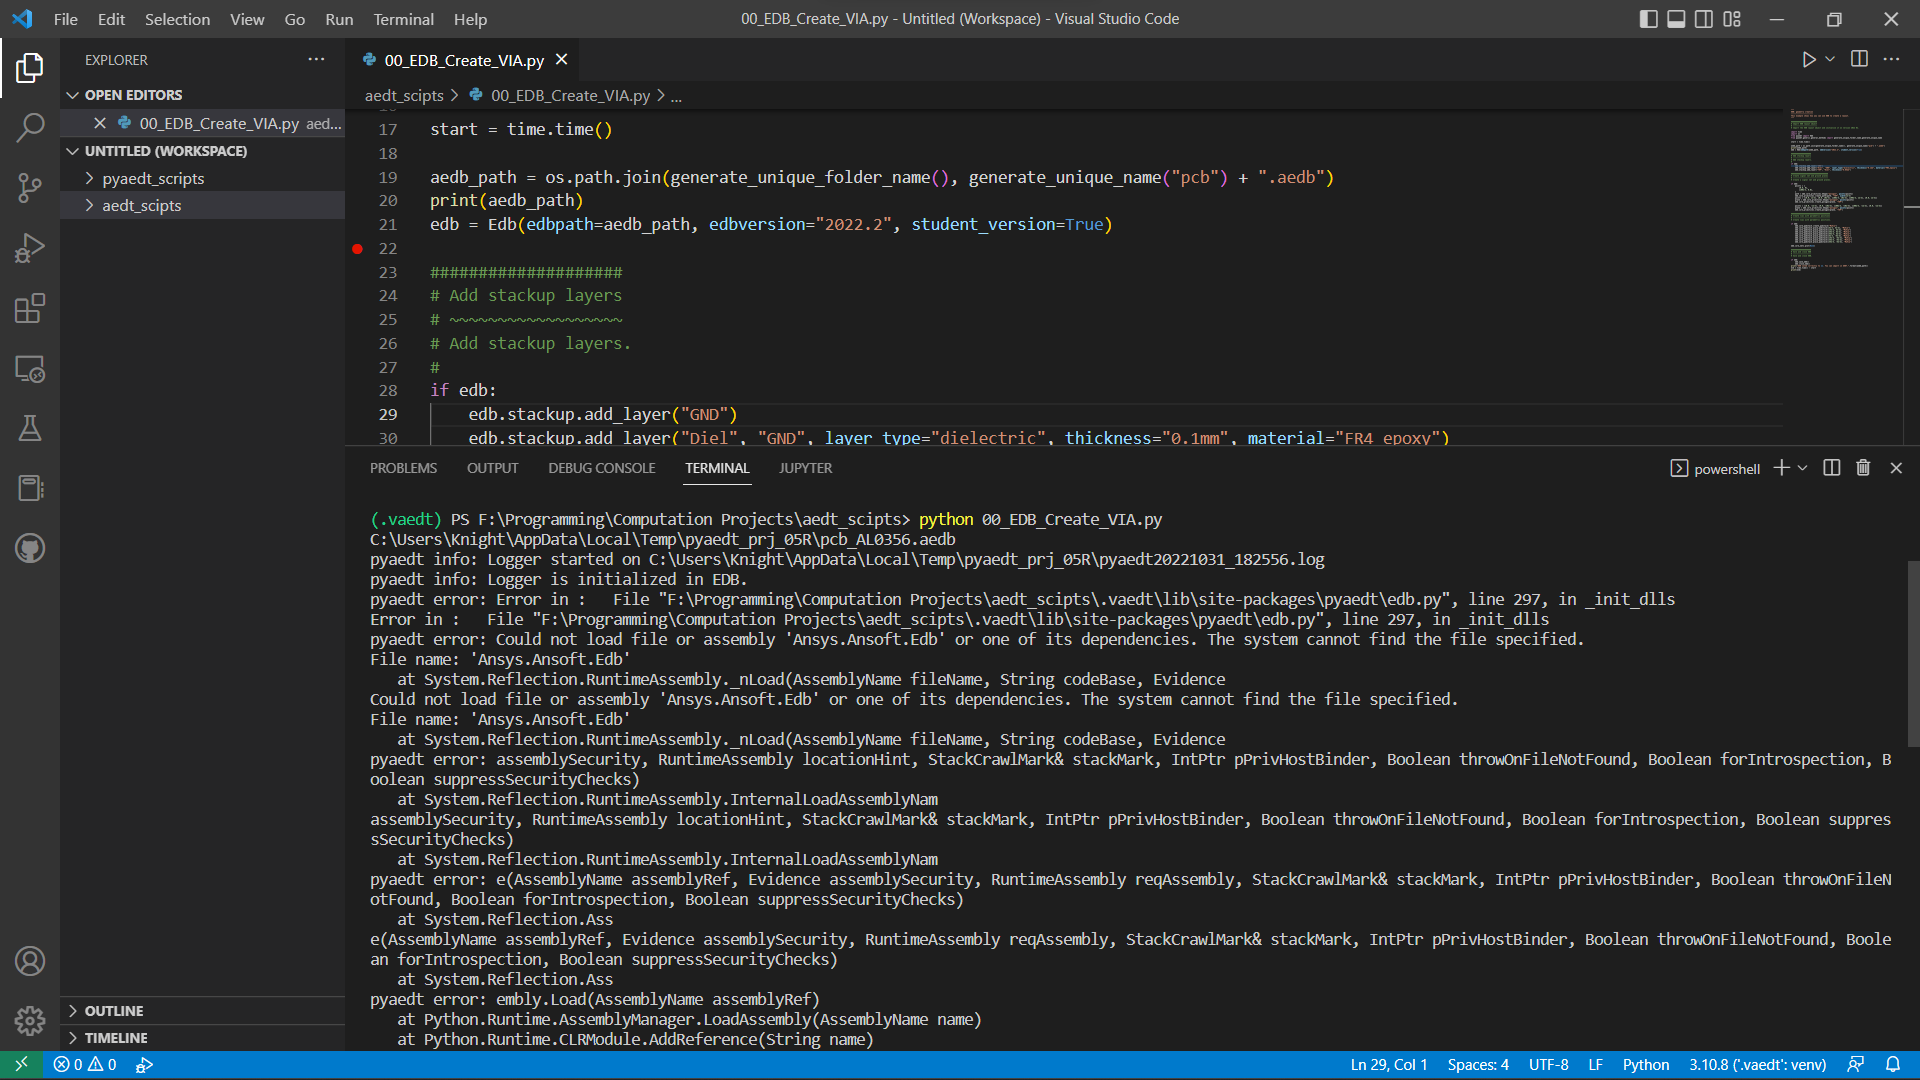1920x1080 pixels.
Task: Open the terminal launch profile dropdown
Action: tap(1802, 468)
